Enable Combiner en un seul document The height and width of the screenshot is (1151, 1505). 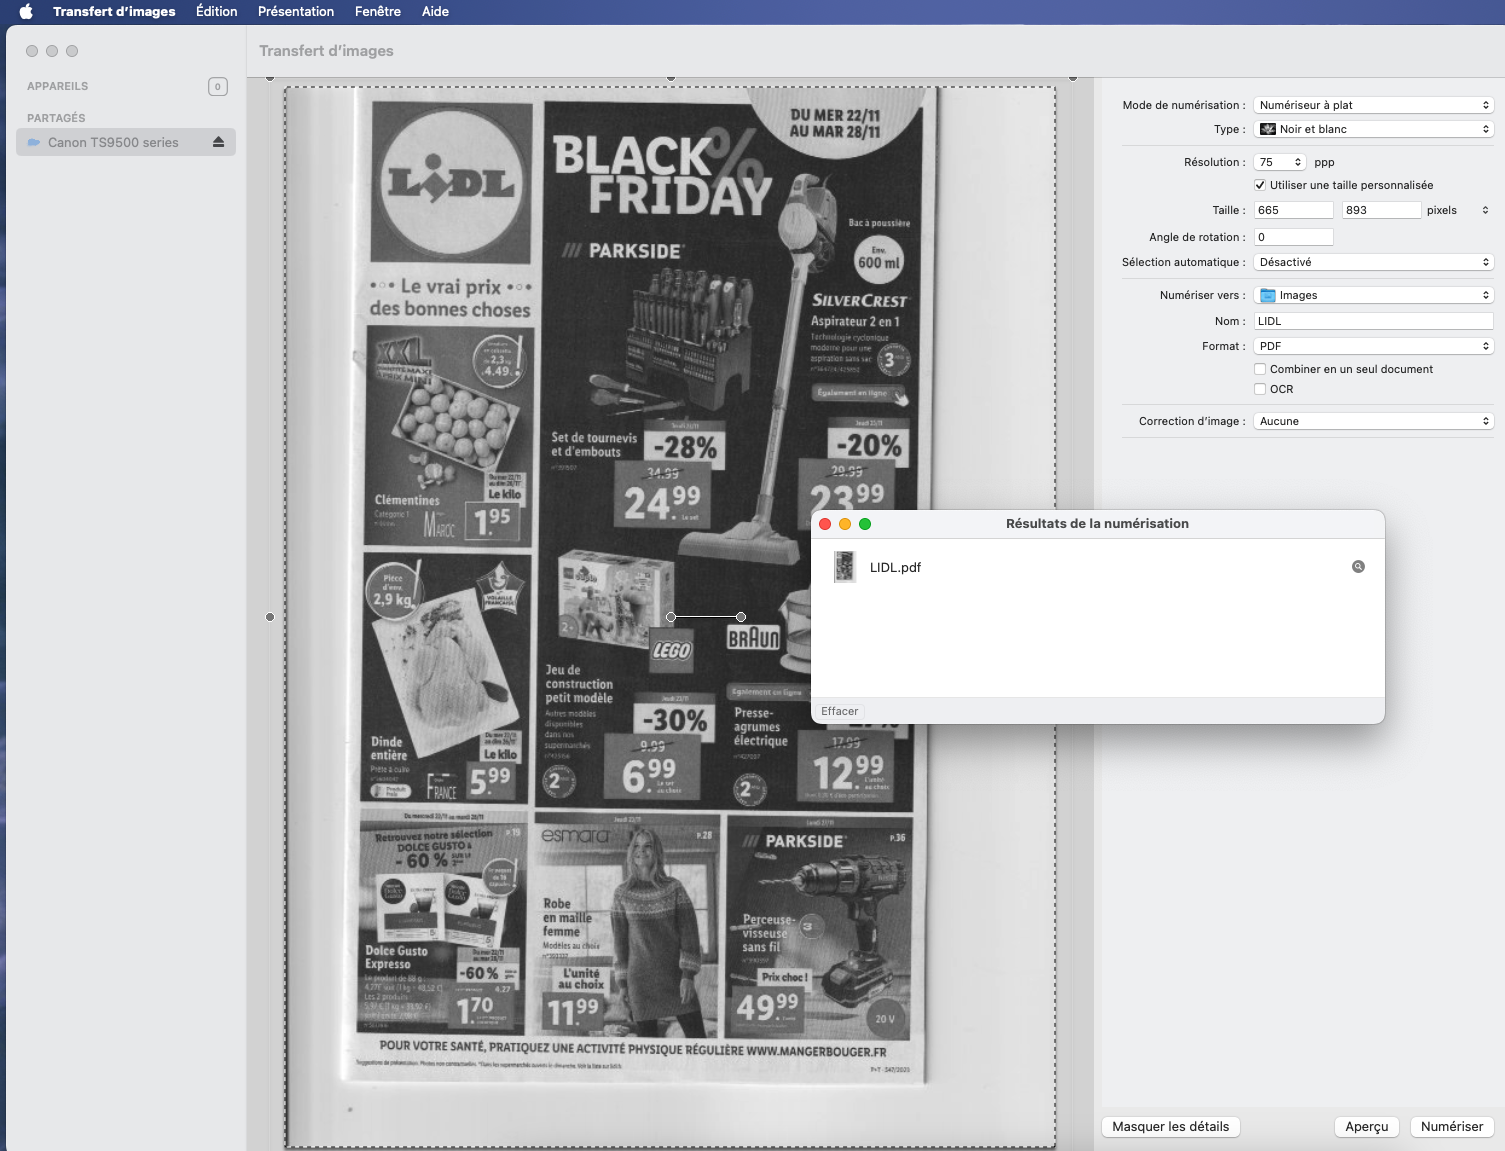(x=1260, y=369)
